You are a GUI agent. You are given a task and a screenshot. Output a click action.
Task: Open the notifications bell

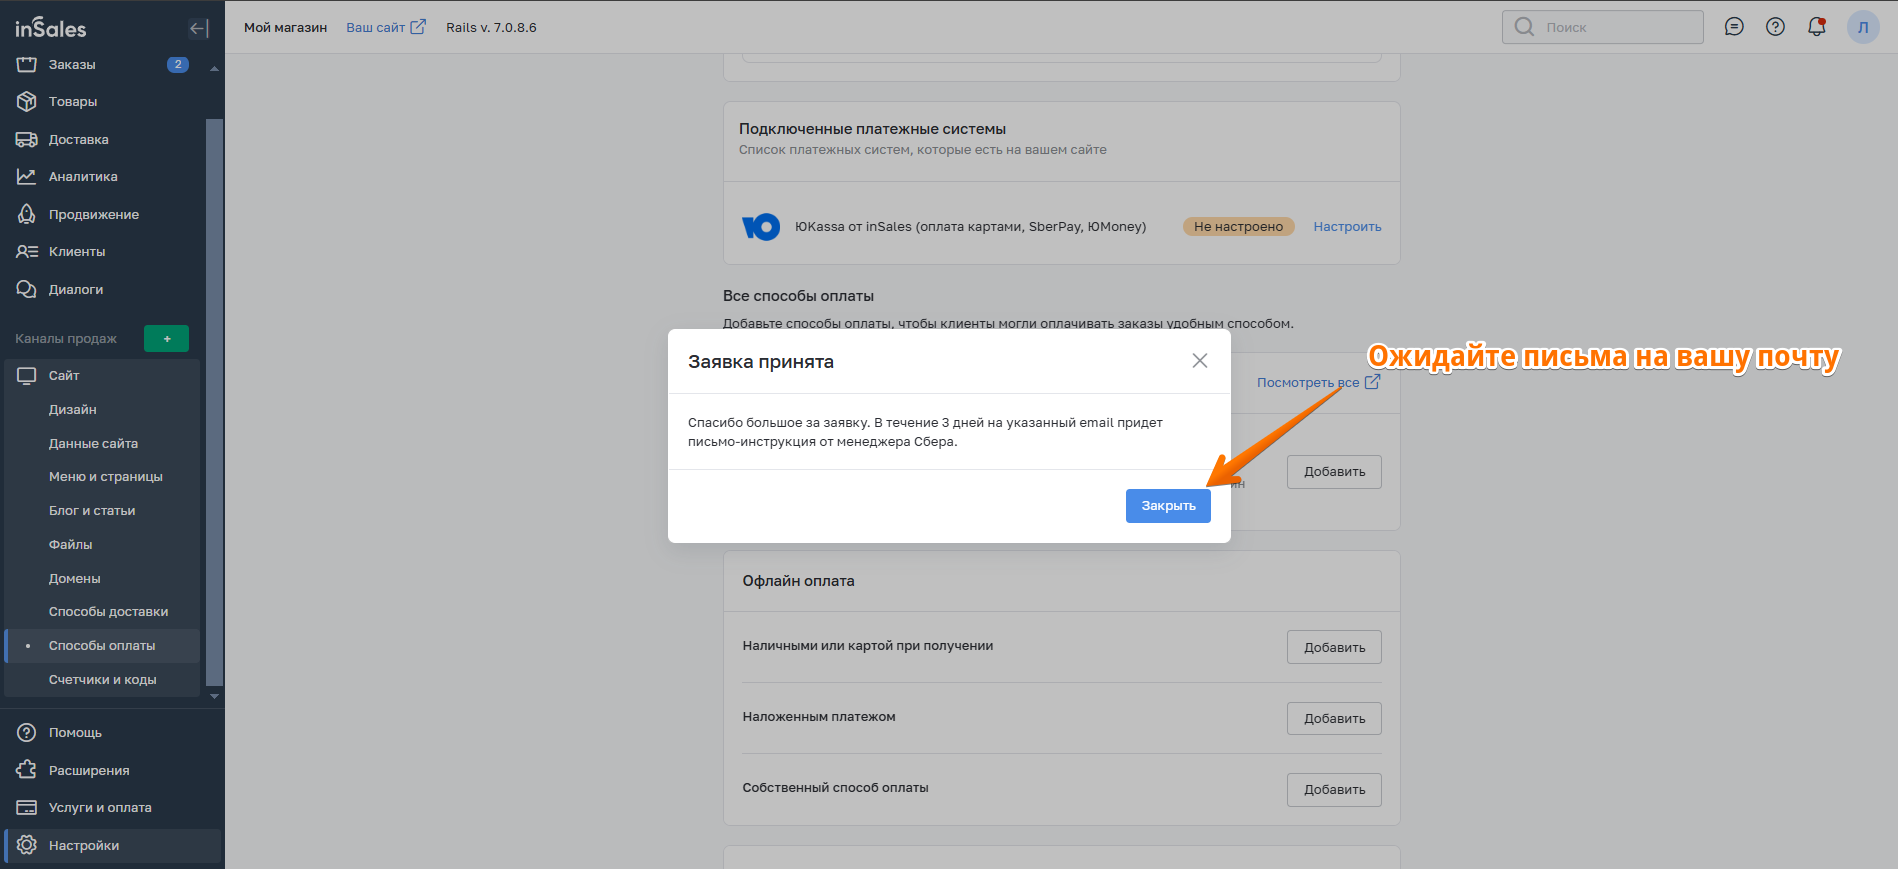click(x=1816, y=27)
